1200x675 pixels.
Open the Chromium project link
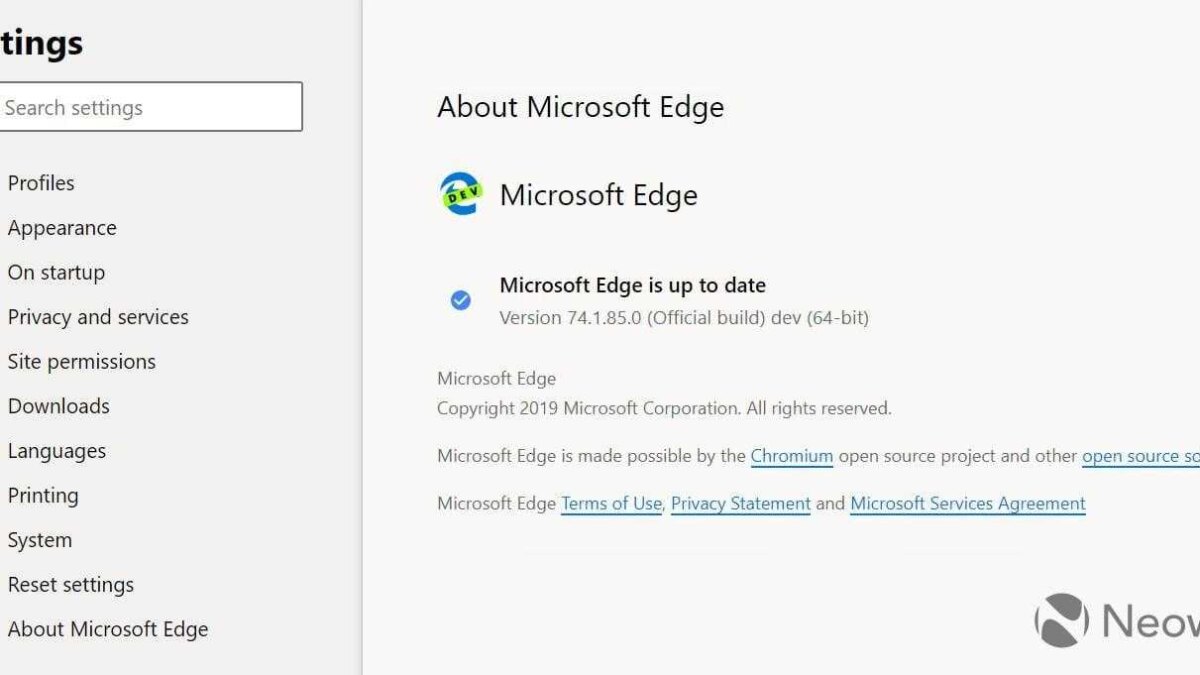[x=792, y=456]
